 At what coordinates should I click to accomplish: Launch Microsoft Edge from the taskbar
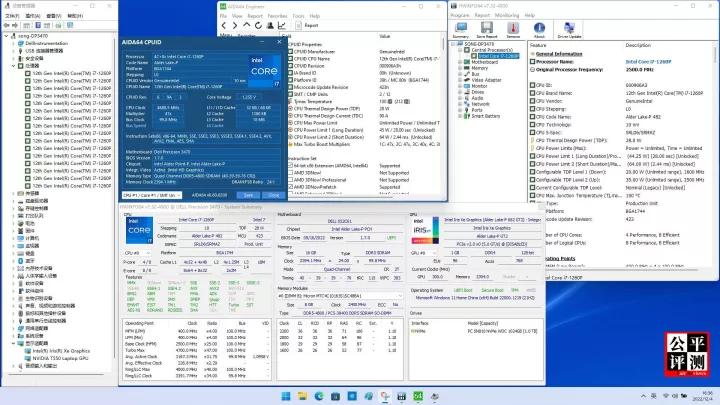tap(319, 396)
